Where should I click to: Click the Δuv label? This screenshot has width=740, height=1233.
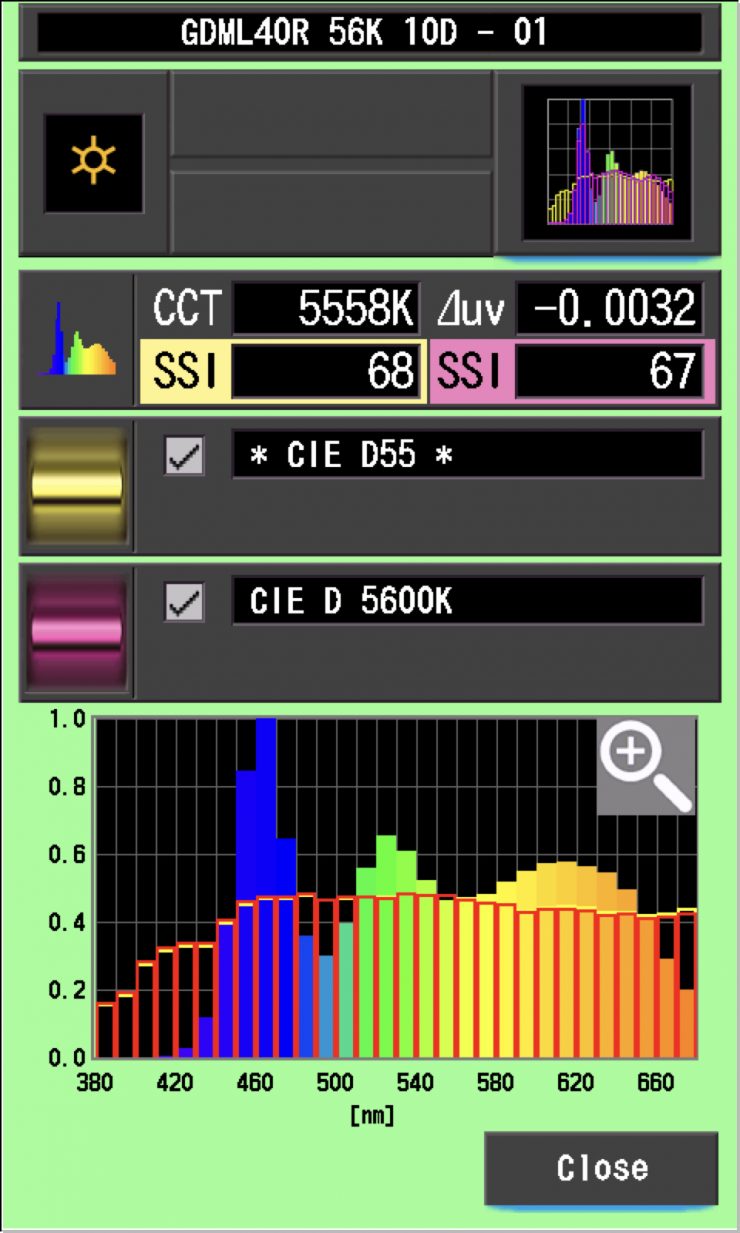pyautogui.click(x=469, y=310)
